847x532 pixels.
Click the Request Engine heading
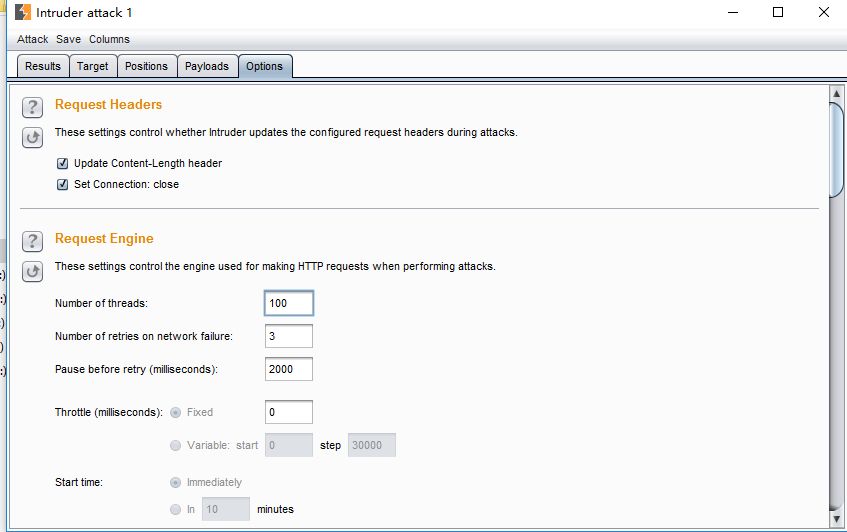(104, 238)
